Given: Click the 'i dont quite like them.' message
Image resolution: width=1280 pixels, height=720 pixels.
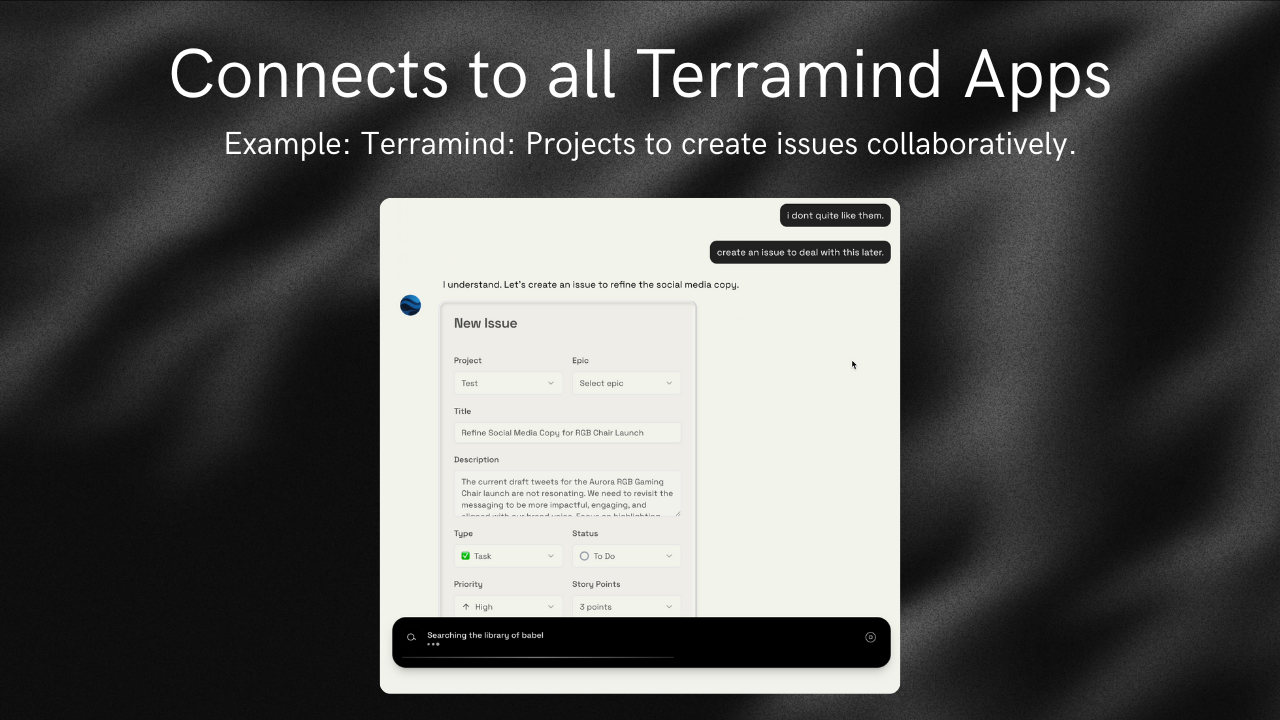Looking at the screenshot, I should click(835, 215).
